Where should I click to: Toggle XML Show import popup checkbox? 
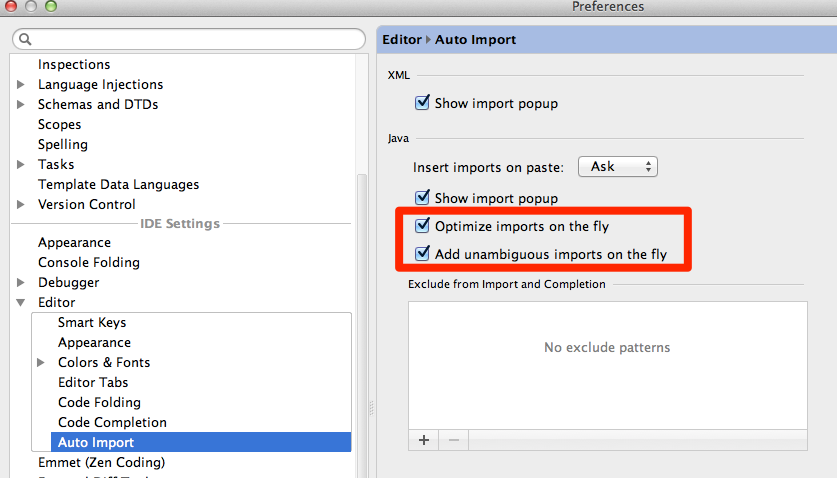(423, 103)
